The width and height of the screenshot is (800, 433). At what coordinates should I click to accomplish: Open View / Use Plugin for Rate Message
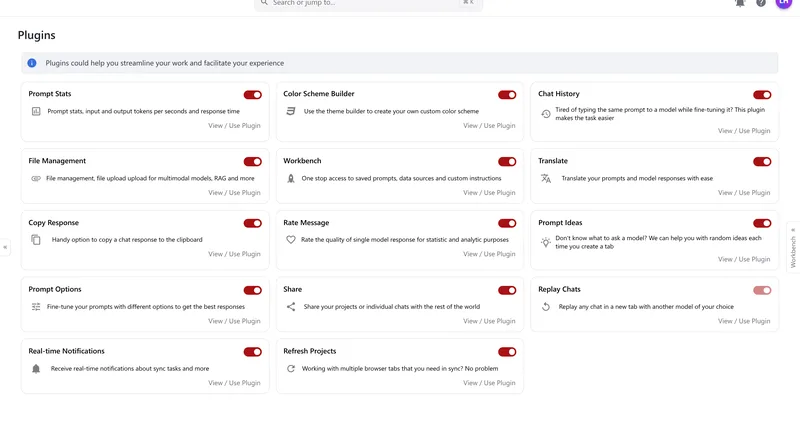pyautogui.click(x=489, y=254)
